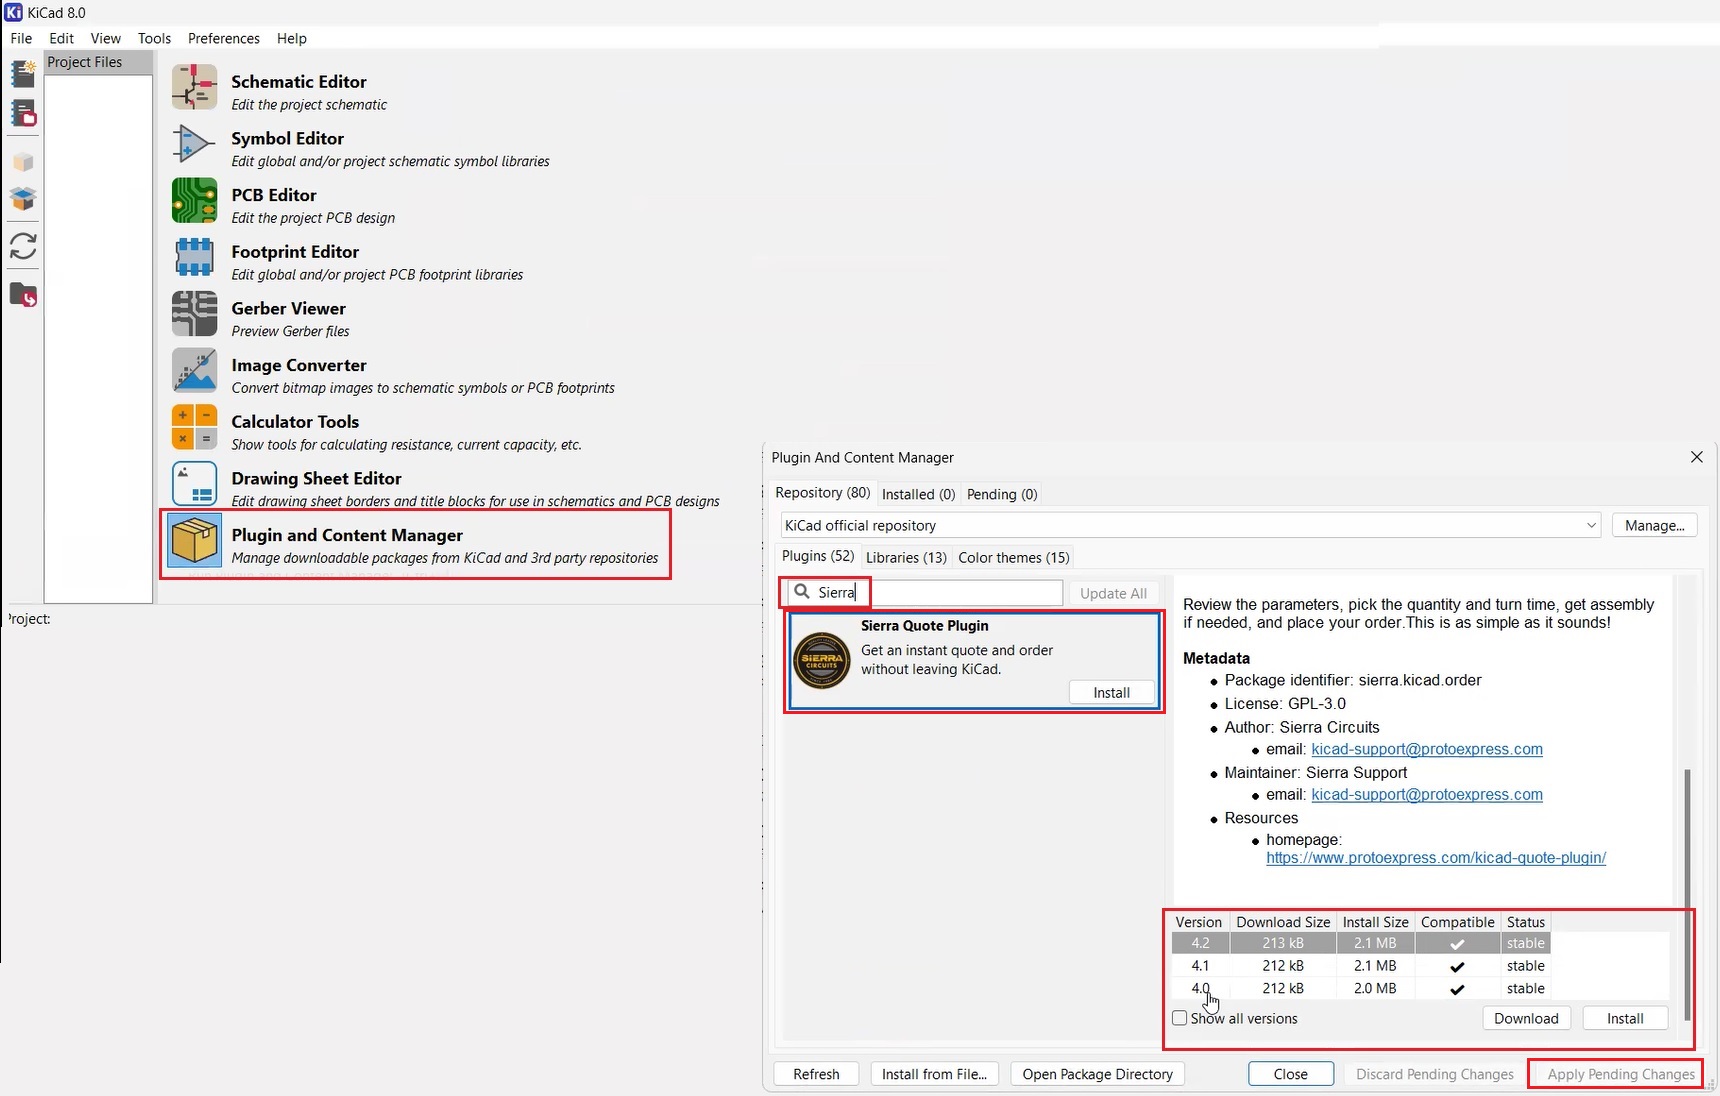
Task: Click the Close button in plugin manager
Action: (1291, 1074)
